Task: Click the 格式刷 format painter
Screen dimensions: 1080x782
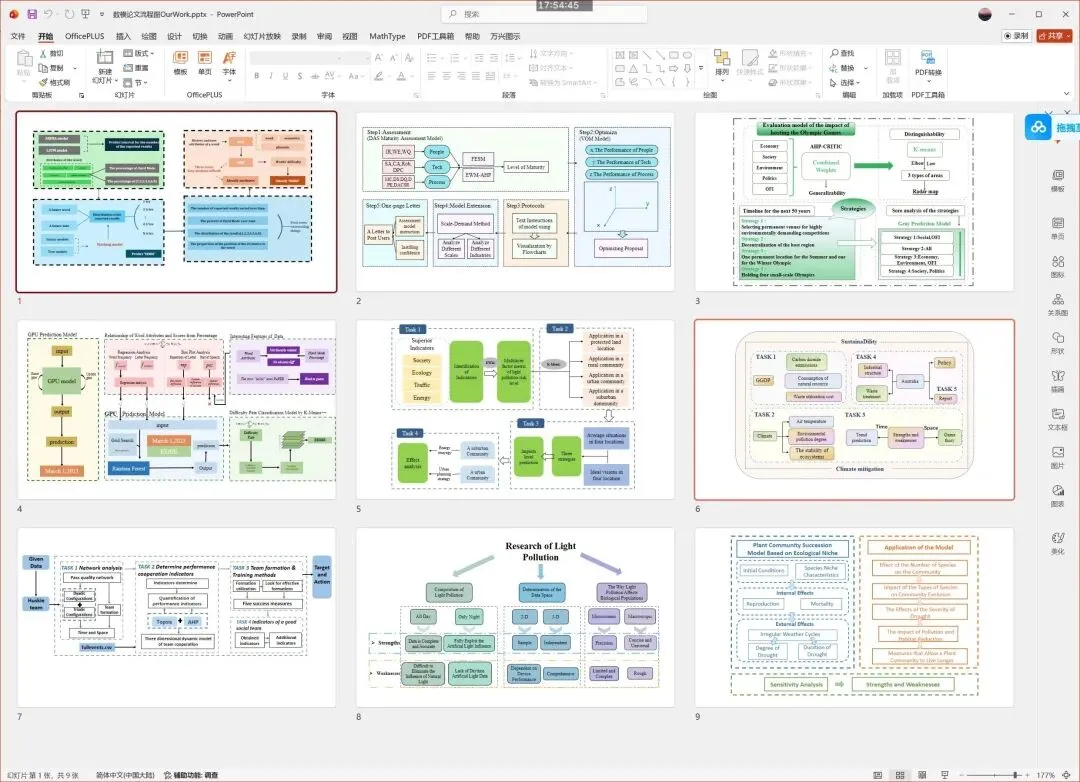Action: (x=54, y=82)
